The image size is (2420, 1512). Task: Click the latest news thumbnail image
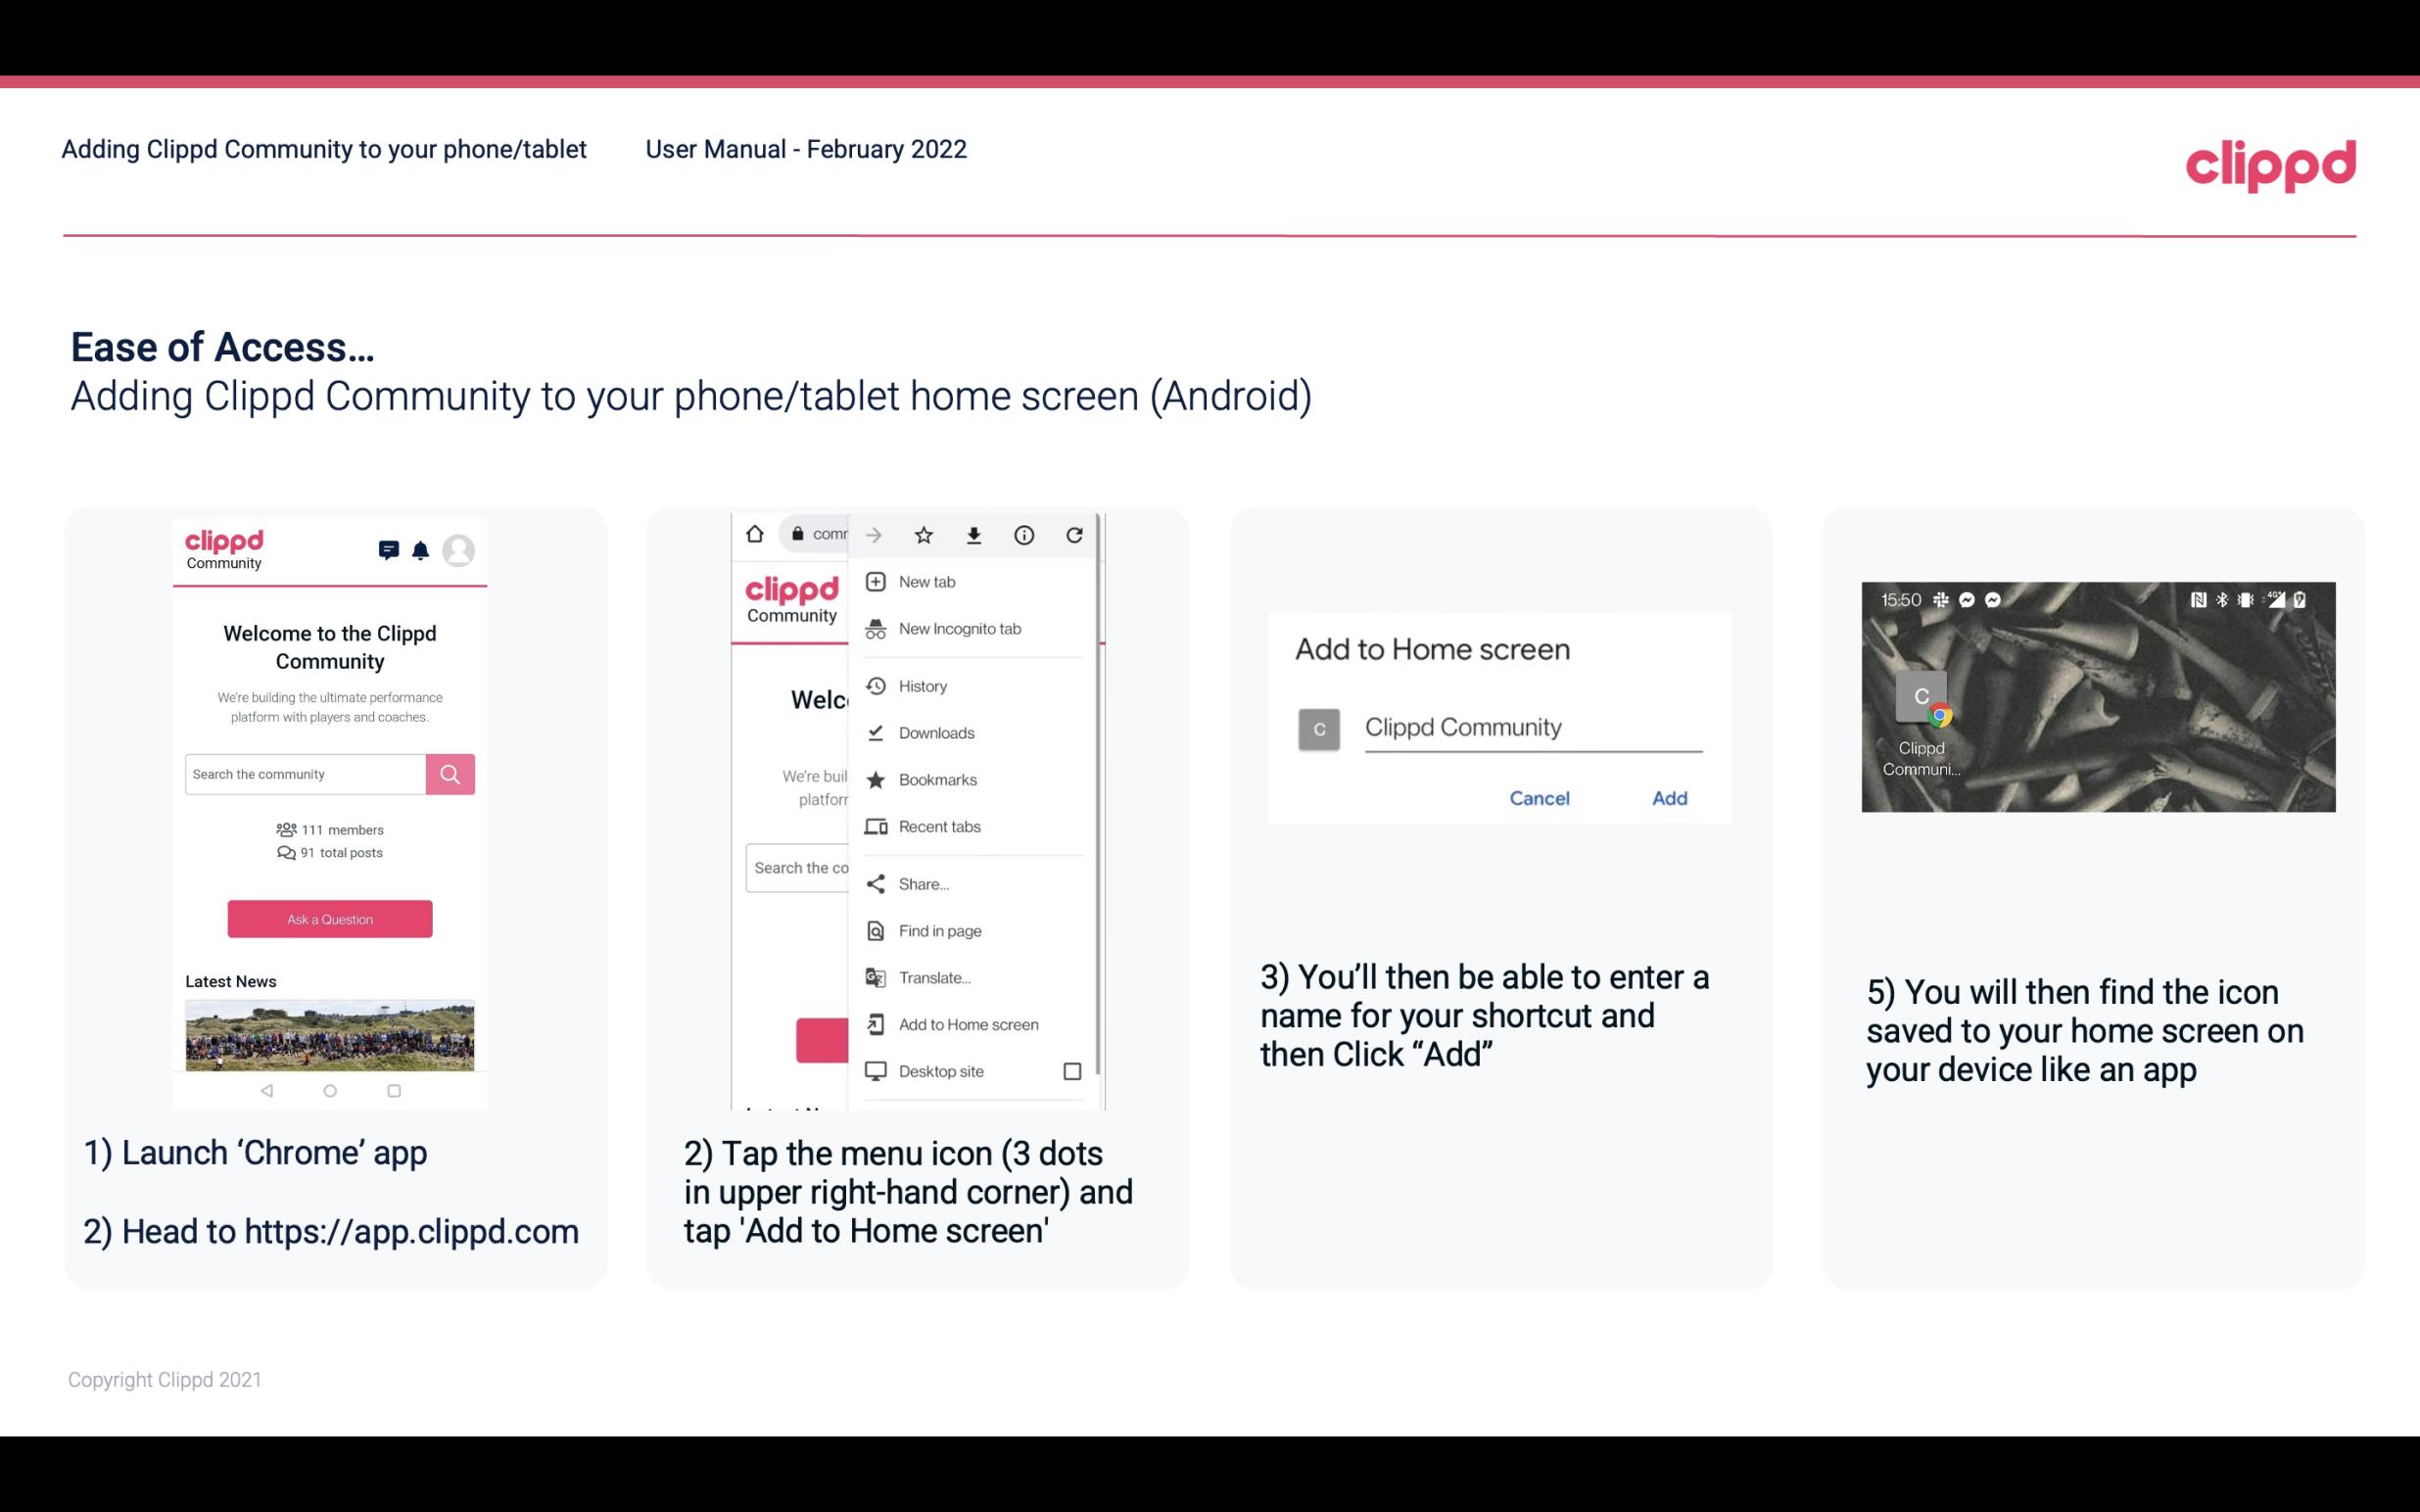[329, 1029]
